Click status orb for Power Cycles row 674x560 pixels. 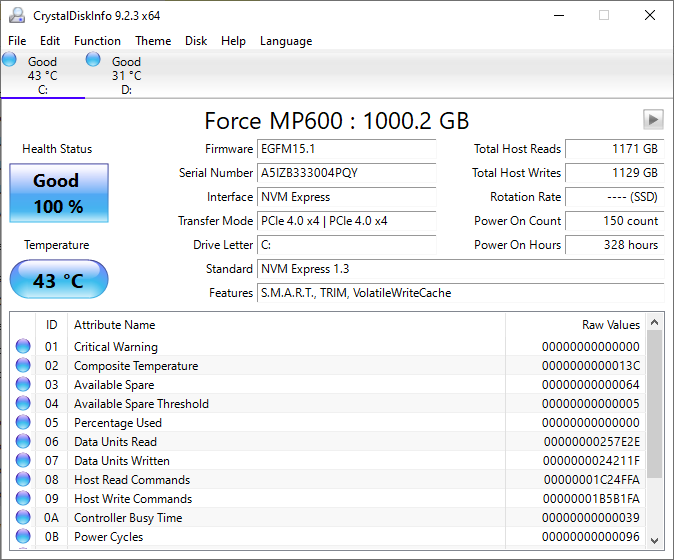[23, 536]
